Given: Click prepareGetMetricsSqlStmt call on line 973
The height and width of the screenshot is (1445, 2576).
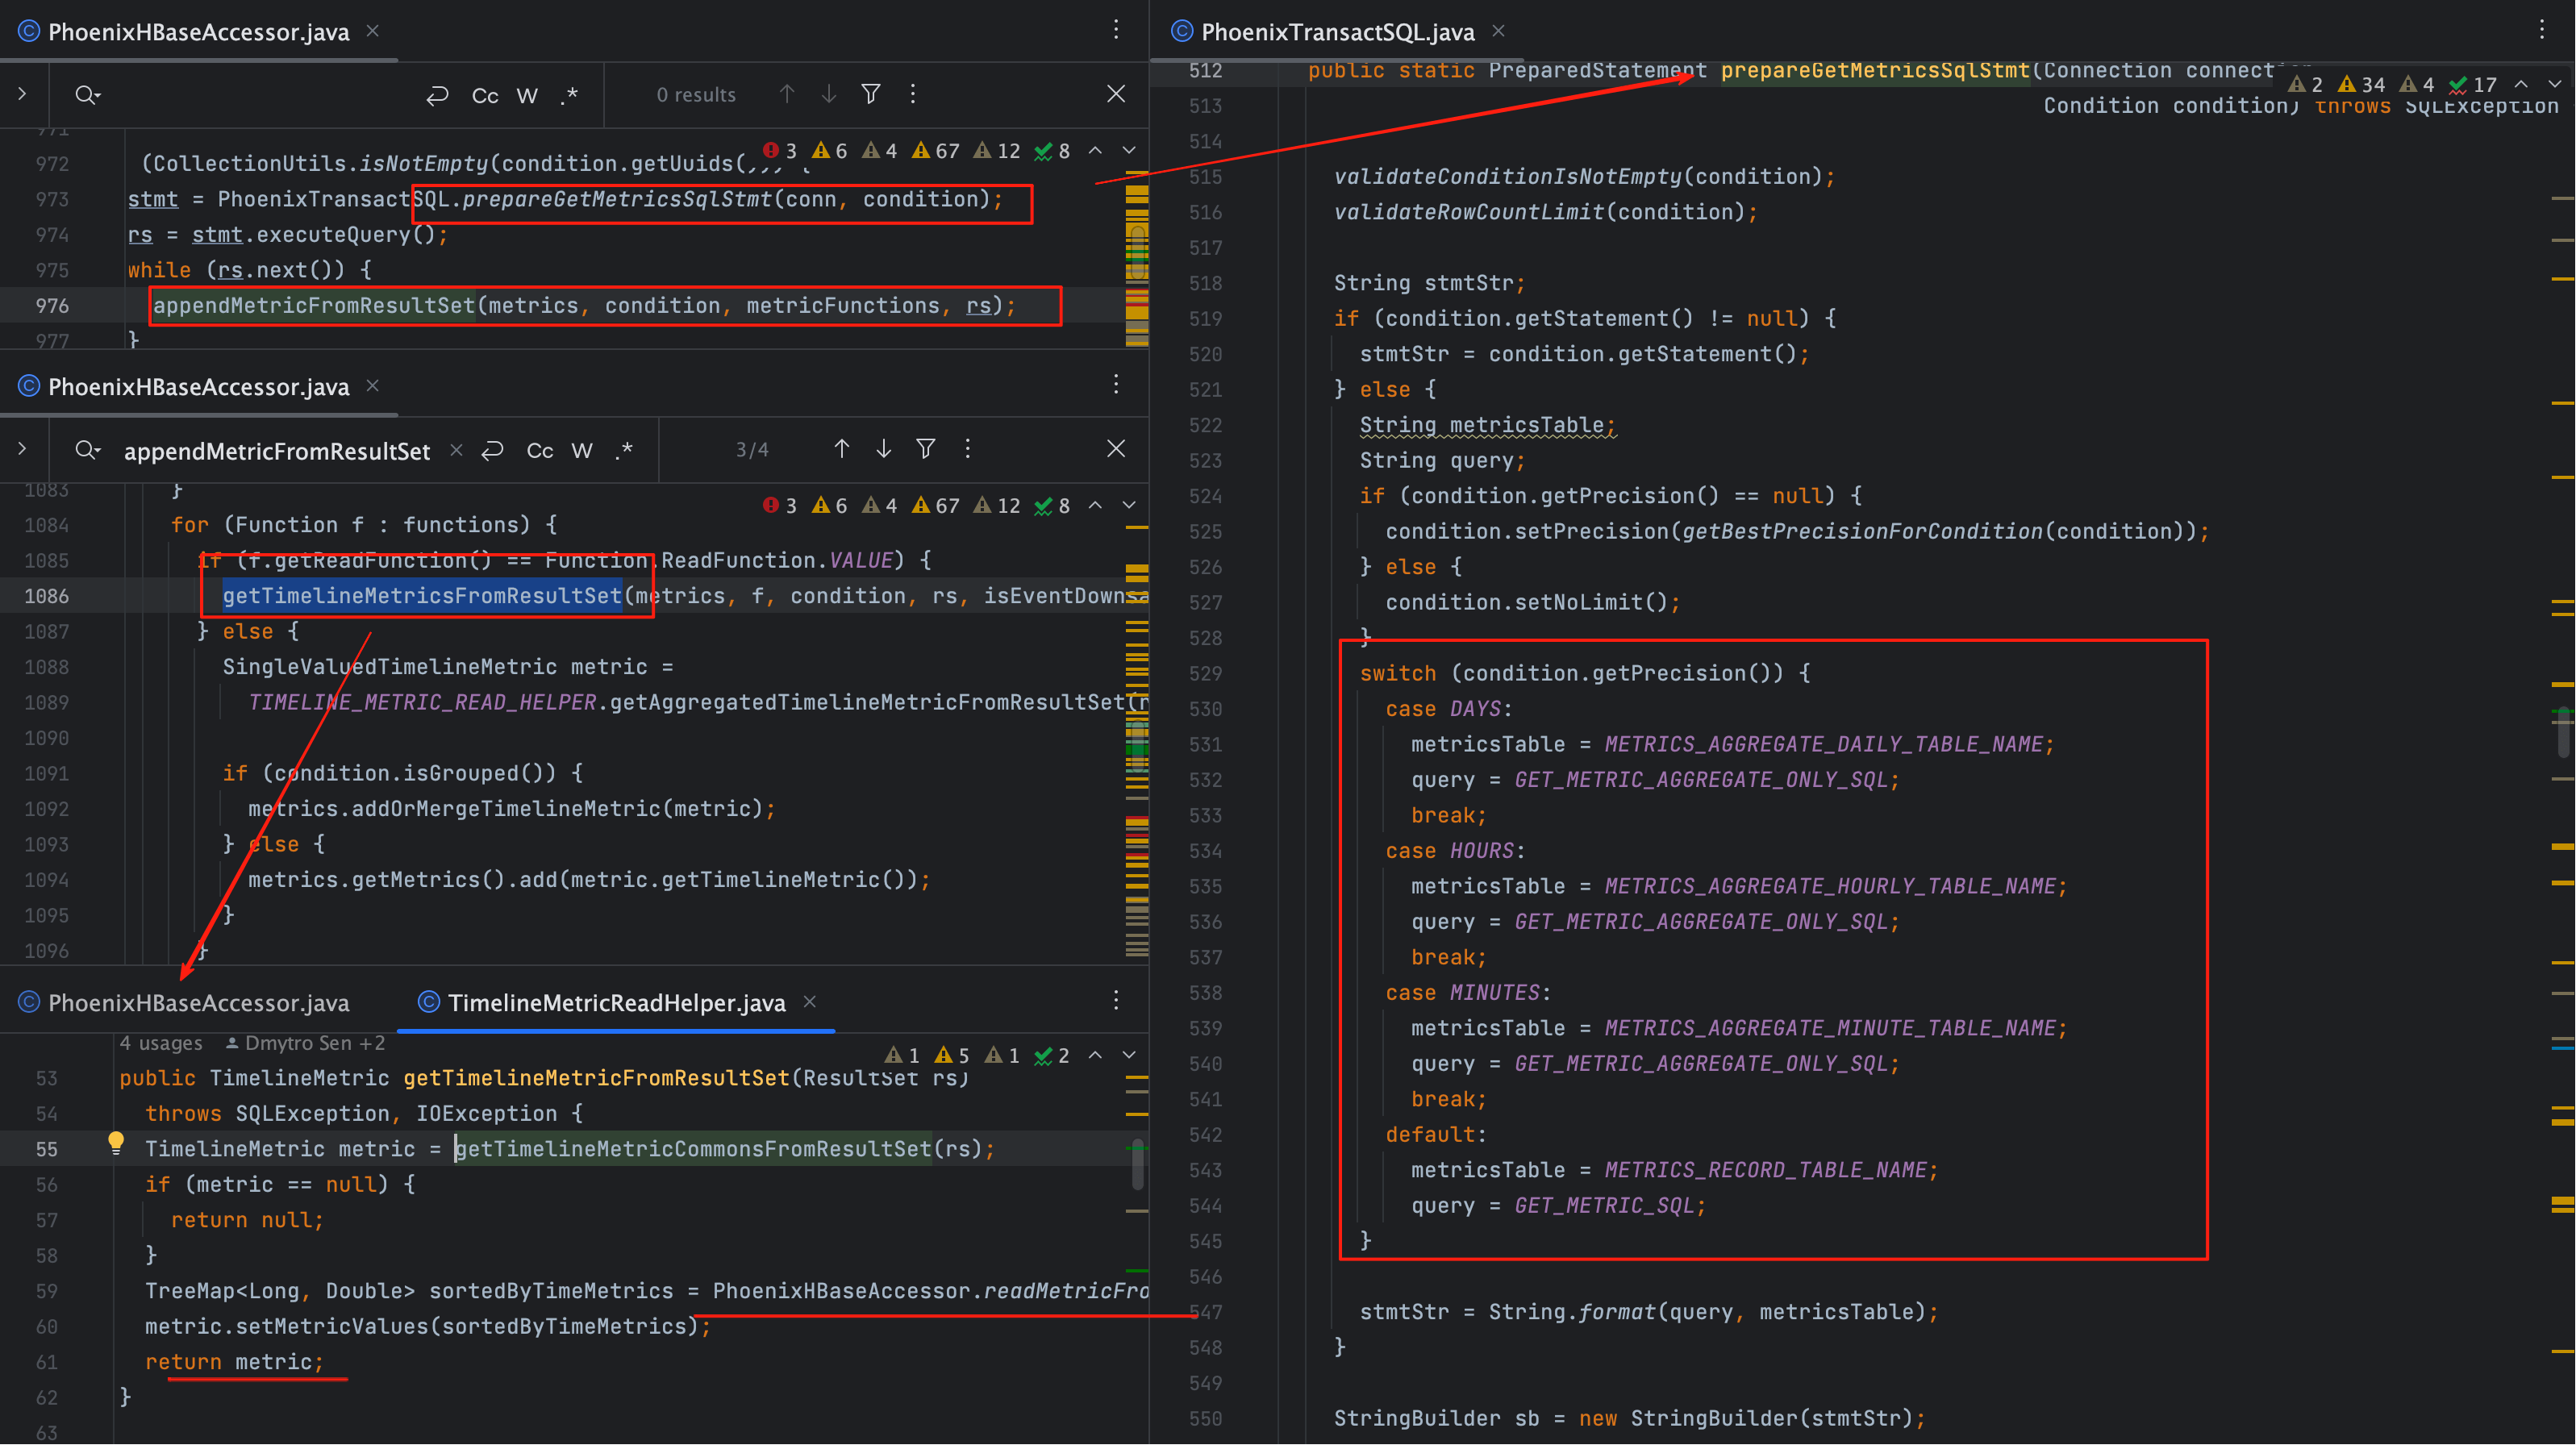Looking at the screenshot, I should (x=616, y=199).
